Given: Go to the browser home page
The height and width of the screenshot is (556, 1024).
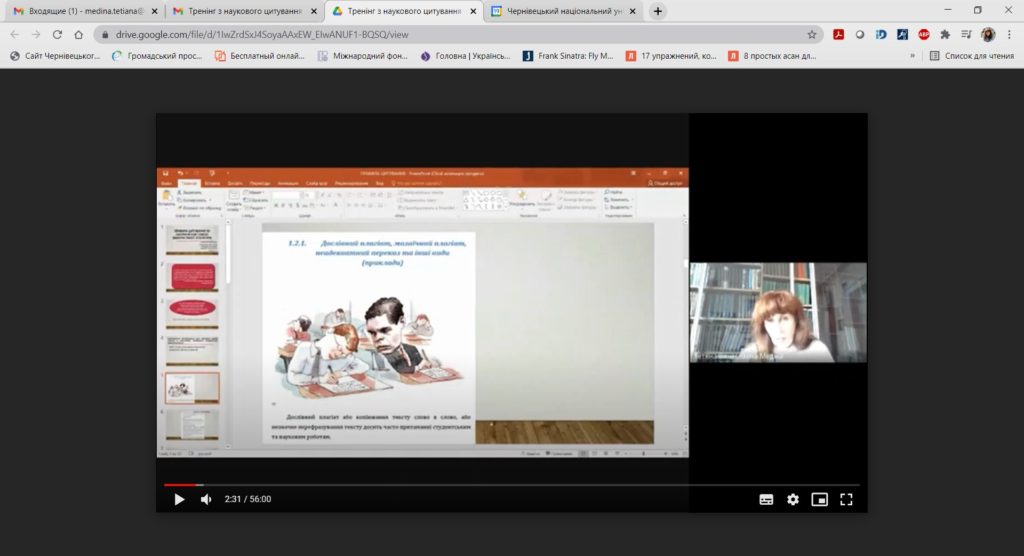Looking at the screenshot, I should point(78,35).
